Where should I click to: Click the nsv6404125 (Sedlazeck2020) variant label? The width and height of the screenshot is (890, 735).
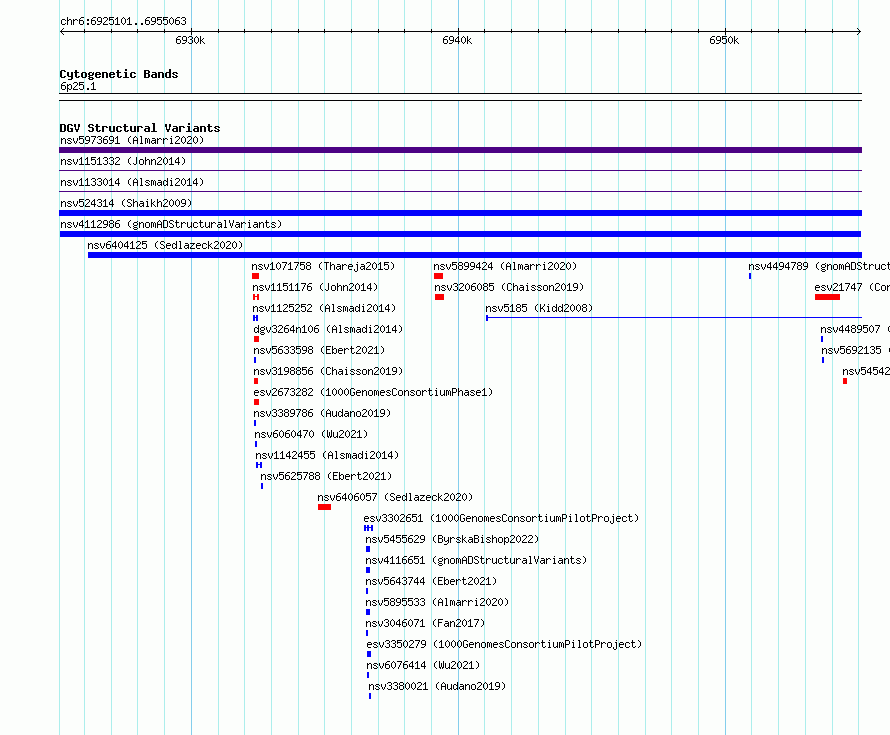click(165, 245)
